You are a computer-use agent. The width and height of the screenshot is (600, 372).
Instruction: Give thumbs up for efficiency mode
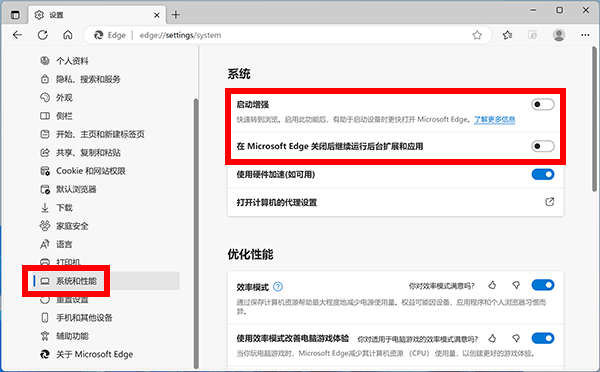click(x=492, y=285)
